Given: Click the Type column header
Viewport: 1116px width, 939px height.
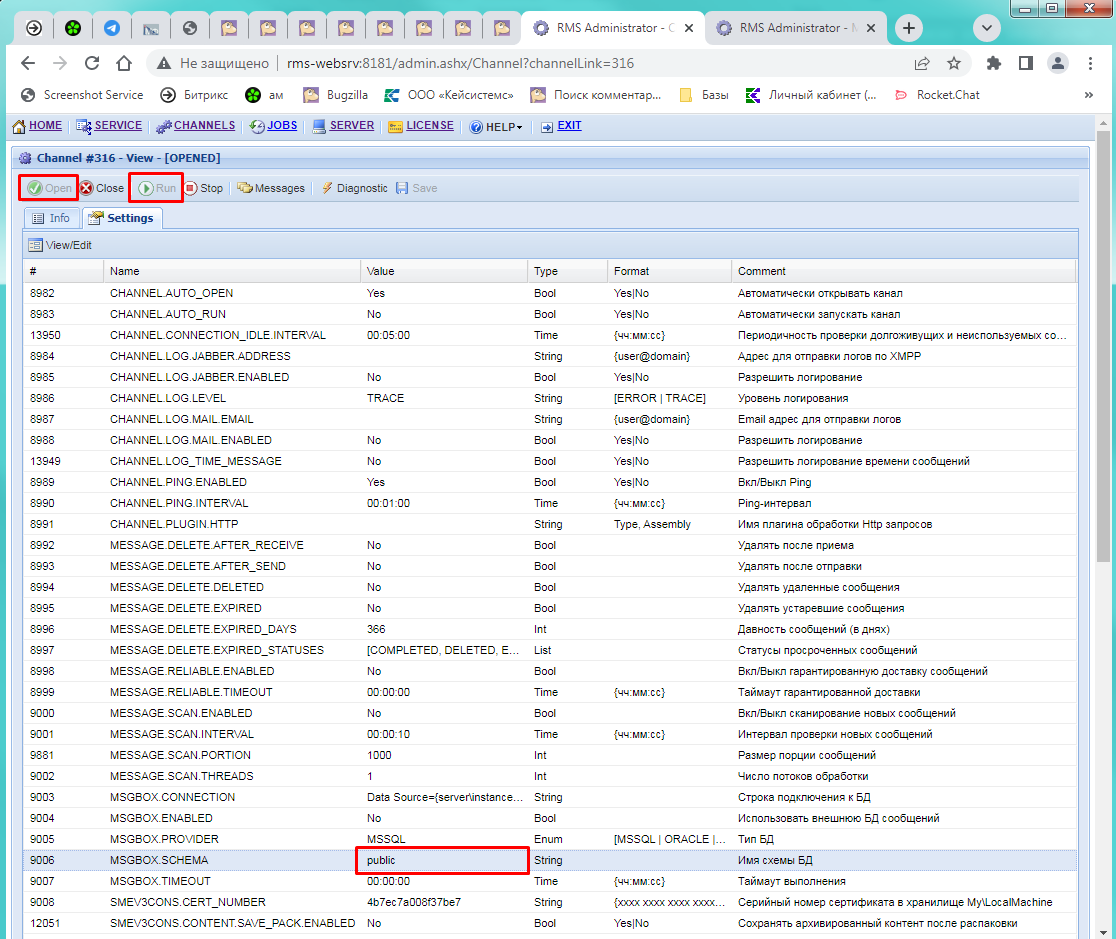Looking at the screenshot, I should pyautogui.click(x=568, y=271).
